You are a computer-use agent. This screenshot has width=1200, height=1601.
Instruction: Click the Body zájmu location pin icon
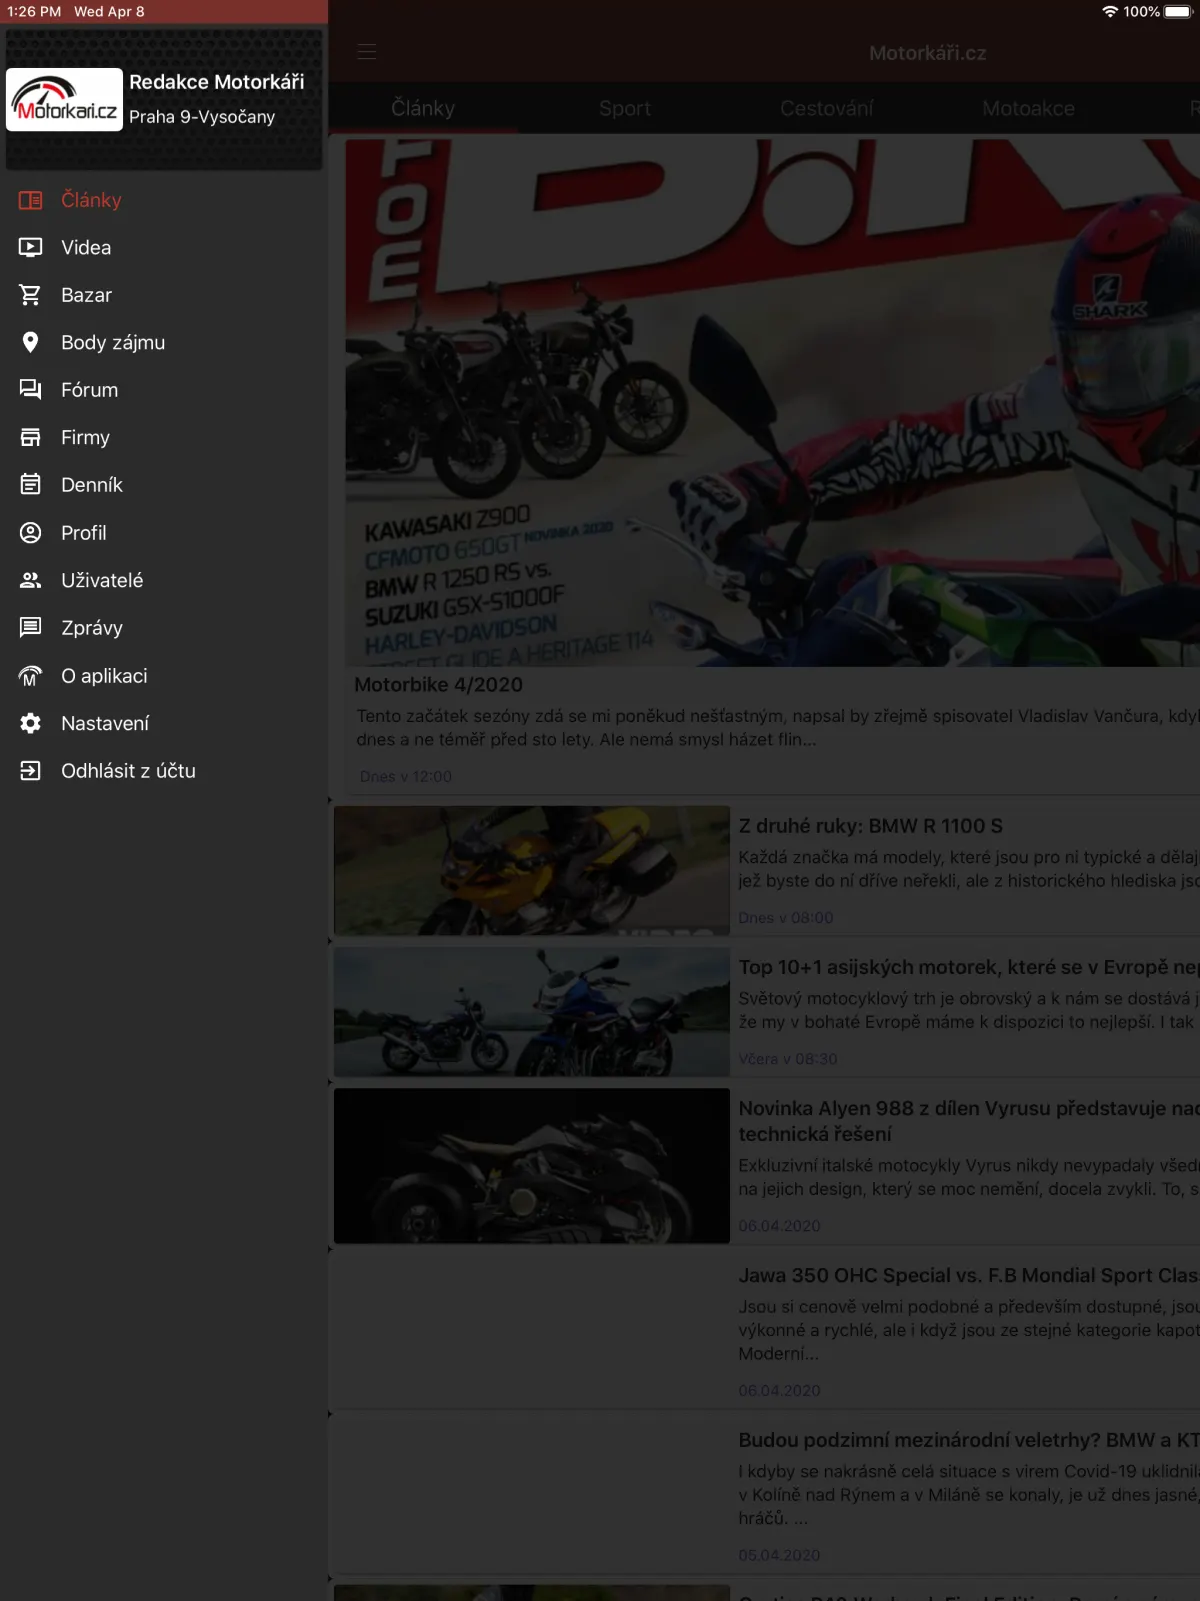[31, 342]
